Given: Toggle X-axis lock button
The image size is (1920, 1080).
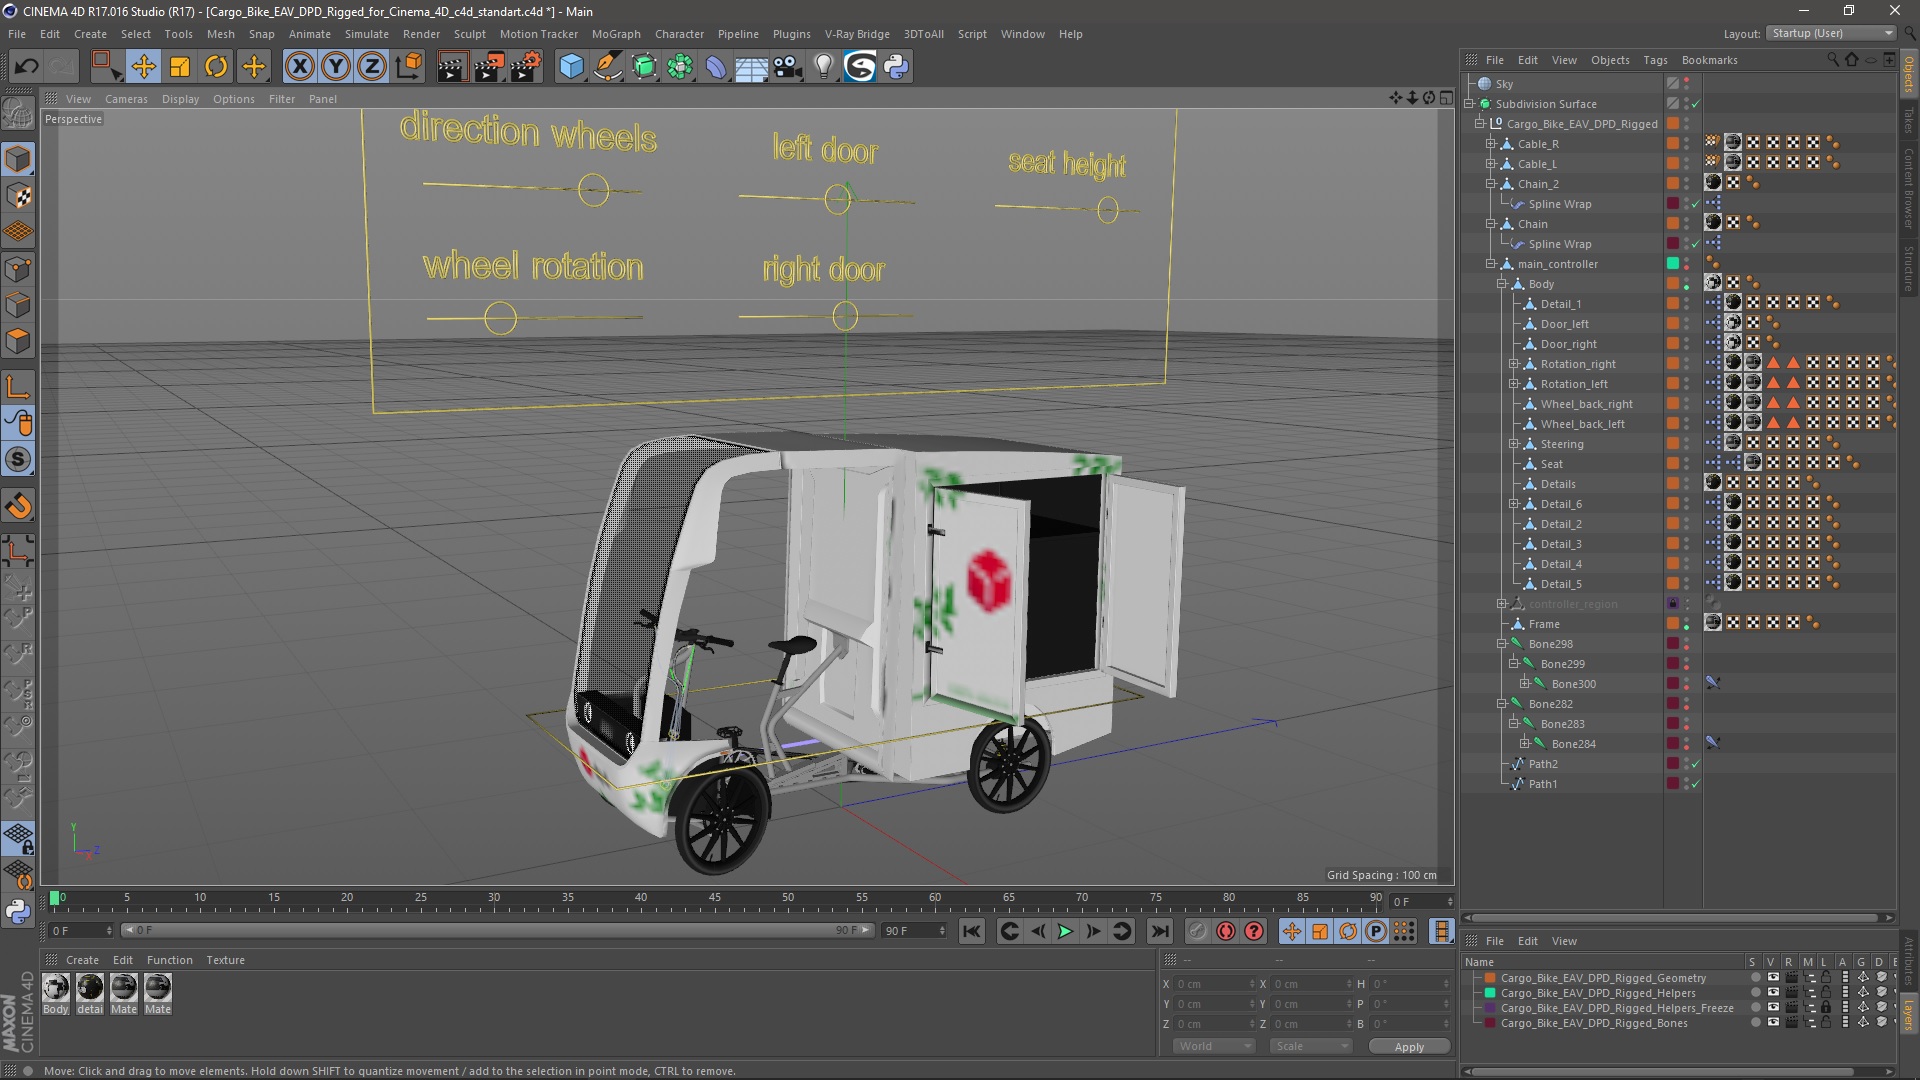Looking at the screenshot, I should click(299, 67).
